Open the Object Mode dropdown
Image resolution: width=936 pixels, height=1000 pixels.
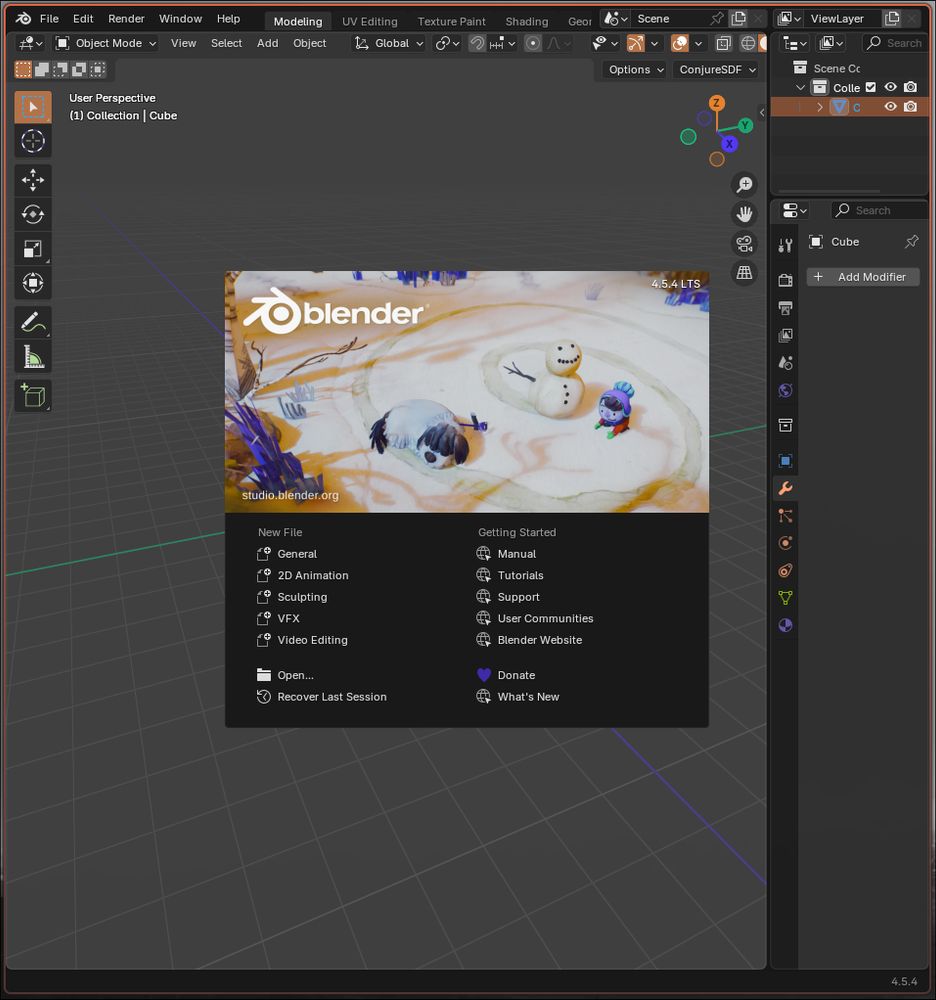[105, 43]
